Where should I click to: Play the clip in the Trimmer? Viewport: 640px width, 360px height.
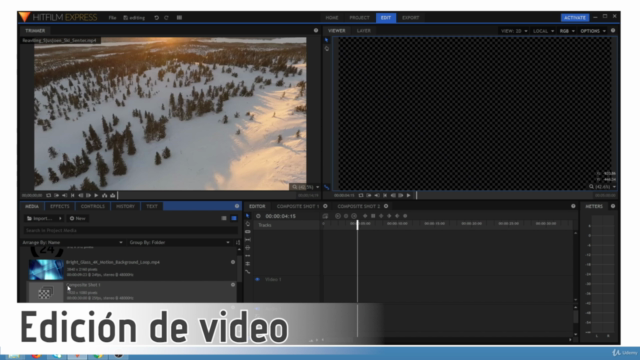[x=96, y=196]
